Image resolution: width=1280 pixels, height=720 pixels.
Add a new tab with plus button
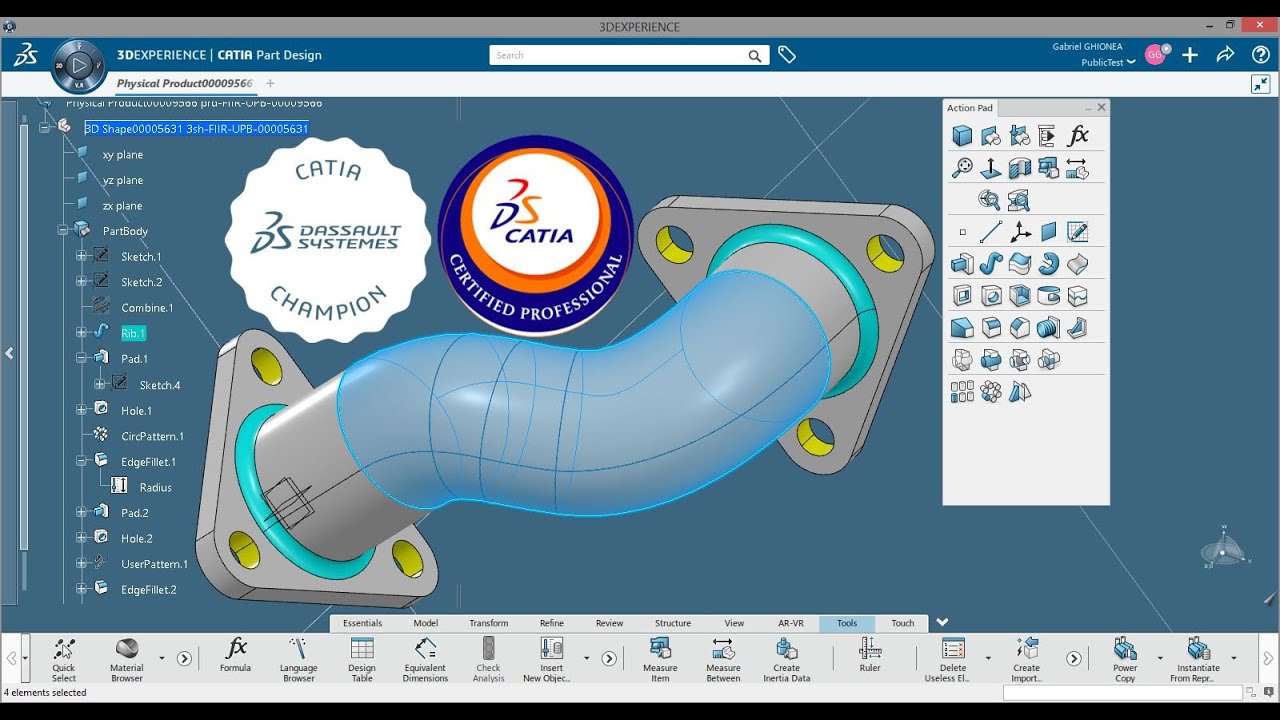tap(270, 84)
